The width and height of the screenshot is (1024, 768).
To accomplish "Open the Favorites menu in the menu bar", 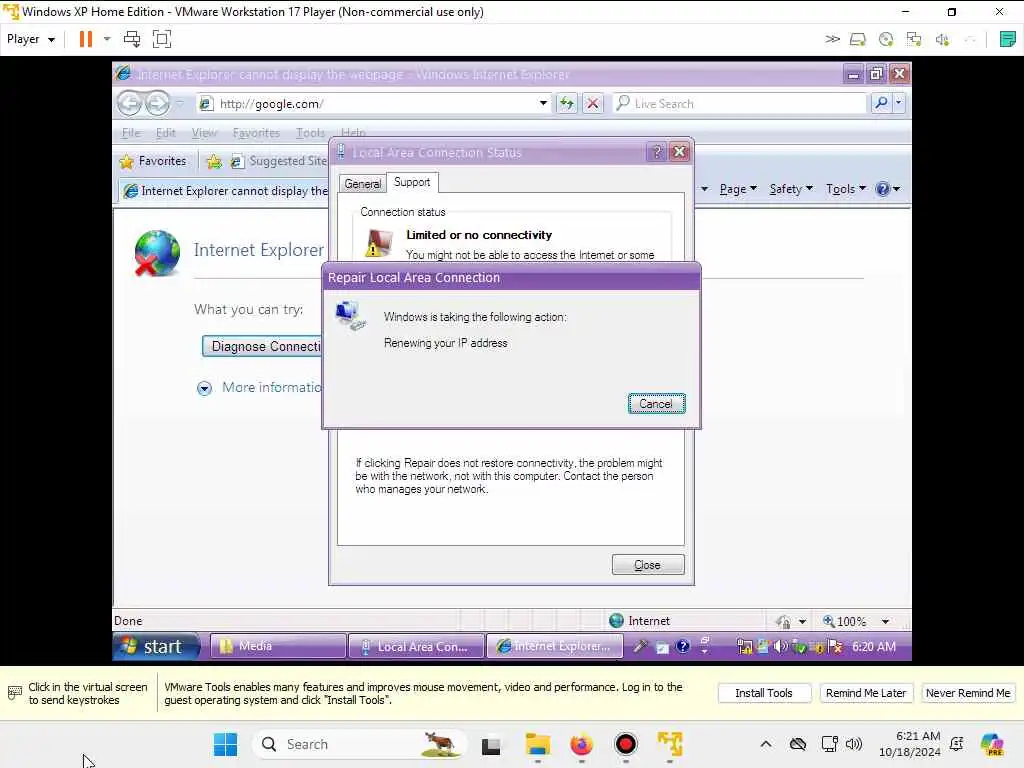I will tap(256, 133).
